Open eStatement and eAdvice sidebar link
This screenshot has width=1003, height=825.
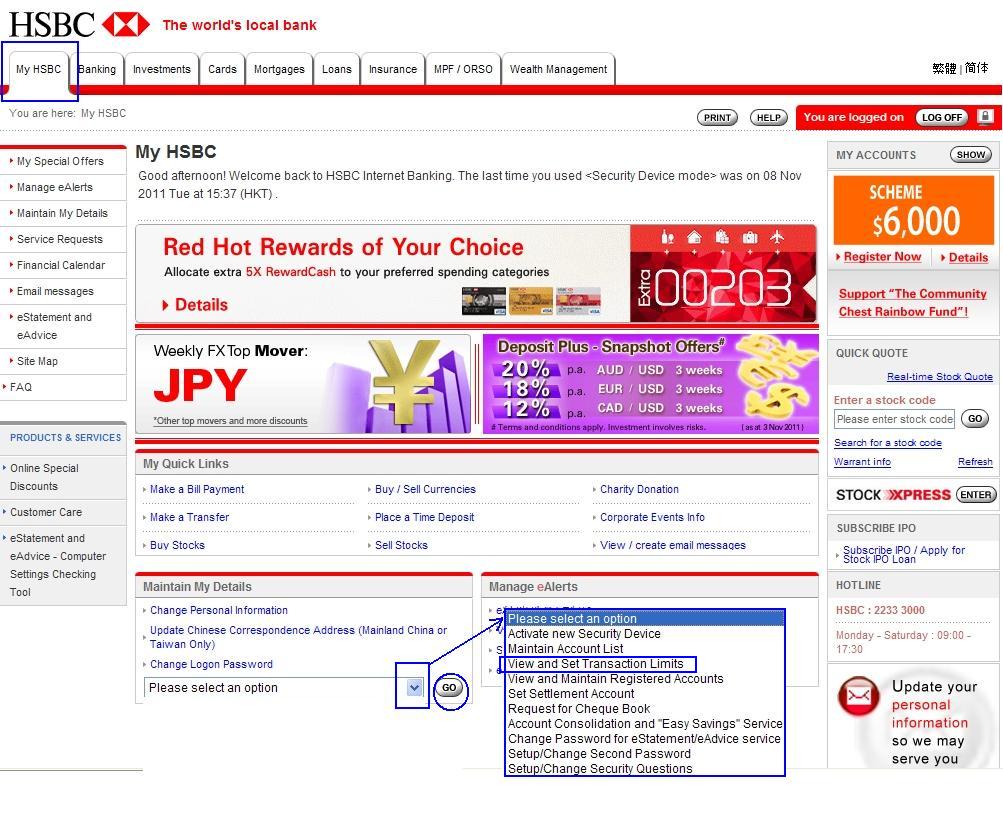coord(54,326)
